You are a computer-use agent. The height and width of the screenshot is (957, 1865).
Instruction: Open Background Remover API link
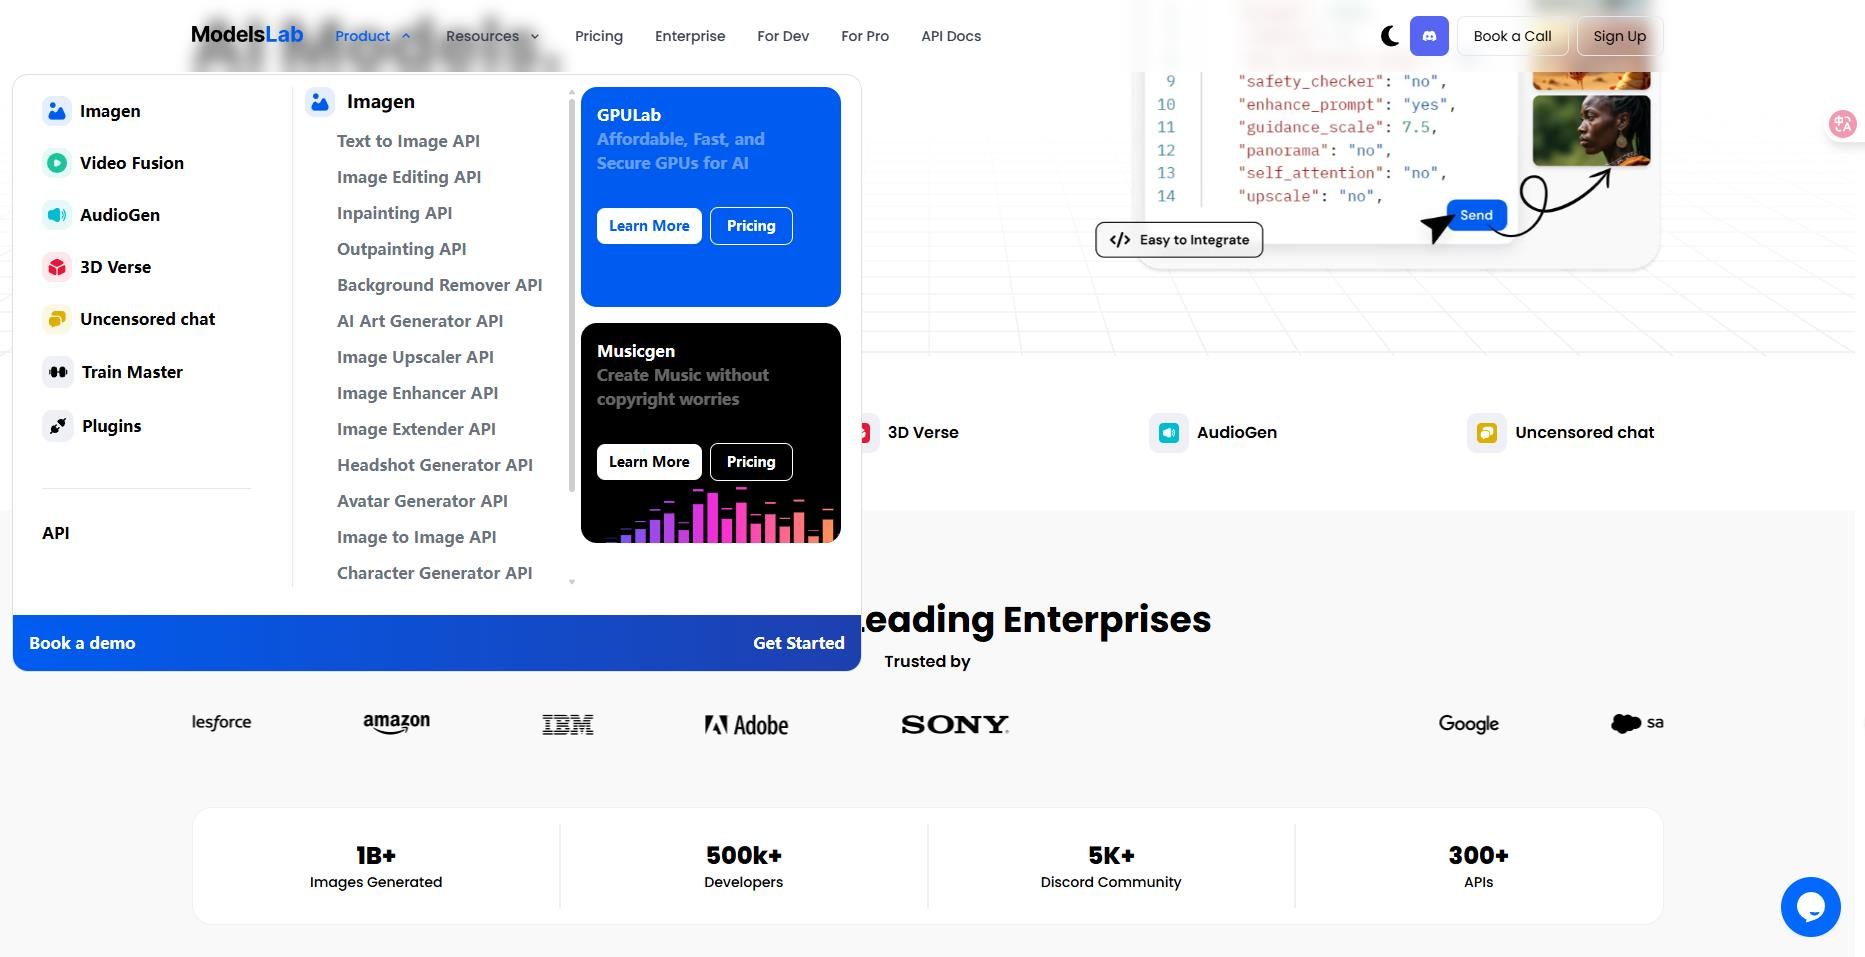coord(439,285)
